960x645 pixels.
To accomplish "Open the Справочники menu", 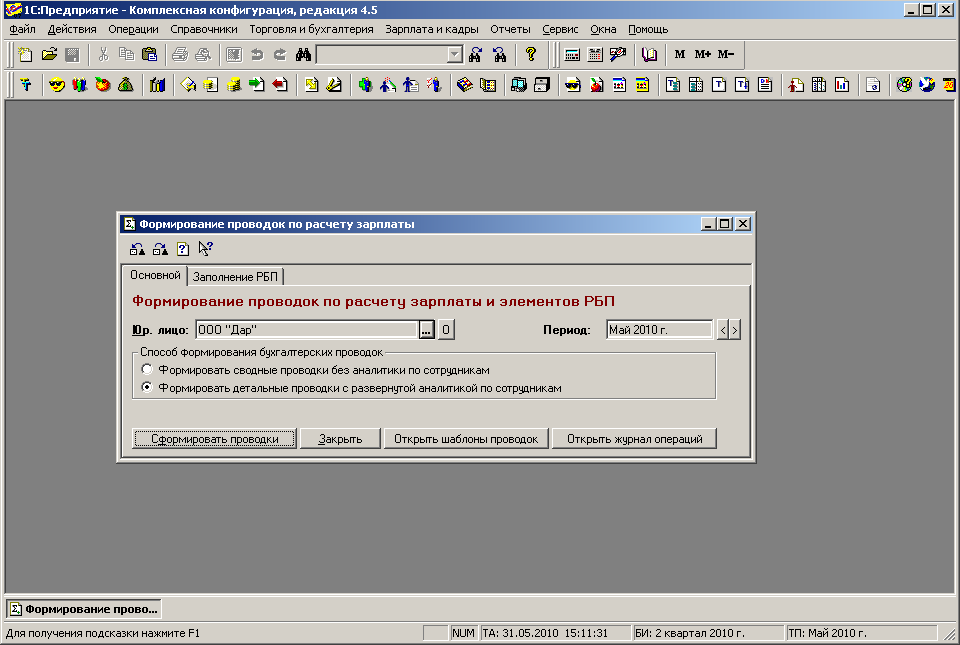I will click(x=204, y=29).
